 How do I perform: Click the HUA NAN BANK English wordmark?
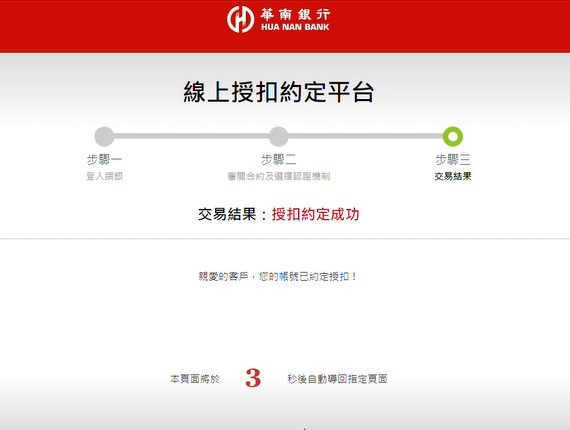point(295,27)
